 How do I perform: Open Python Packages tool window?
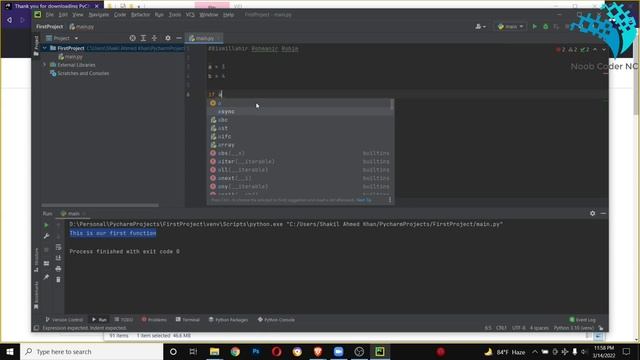pyautogui.click(x=228, y=320)
